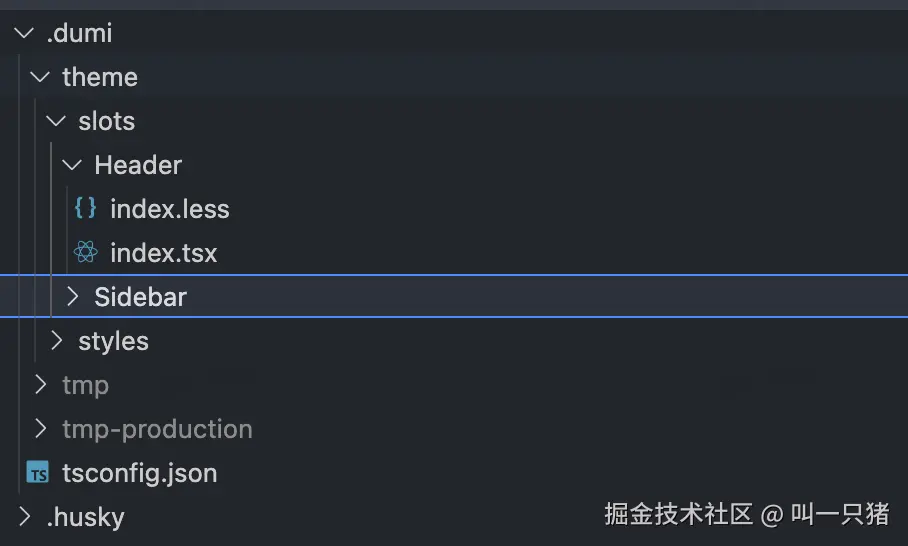Select the tmp-production folder name
908x546 pixels.
(157, 429)
